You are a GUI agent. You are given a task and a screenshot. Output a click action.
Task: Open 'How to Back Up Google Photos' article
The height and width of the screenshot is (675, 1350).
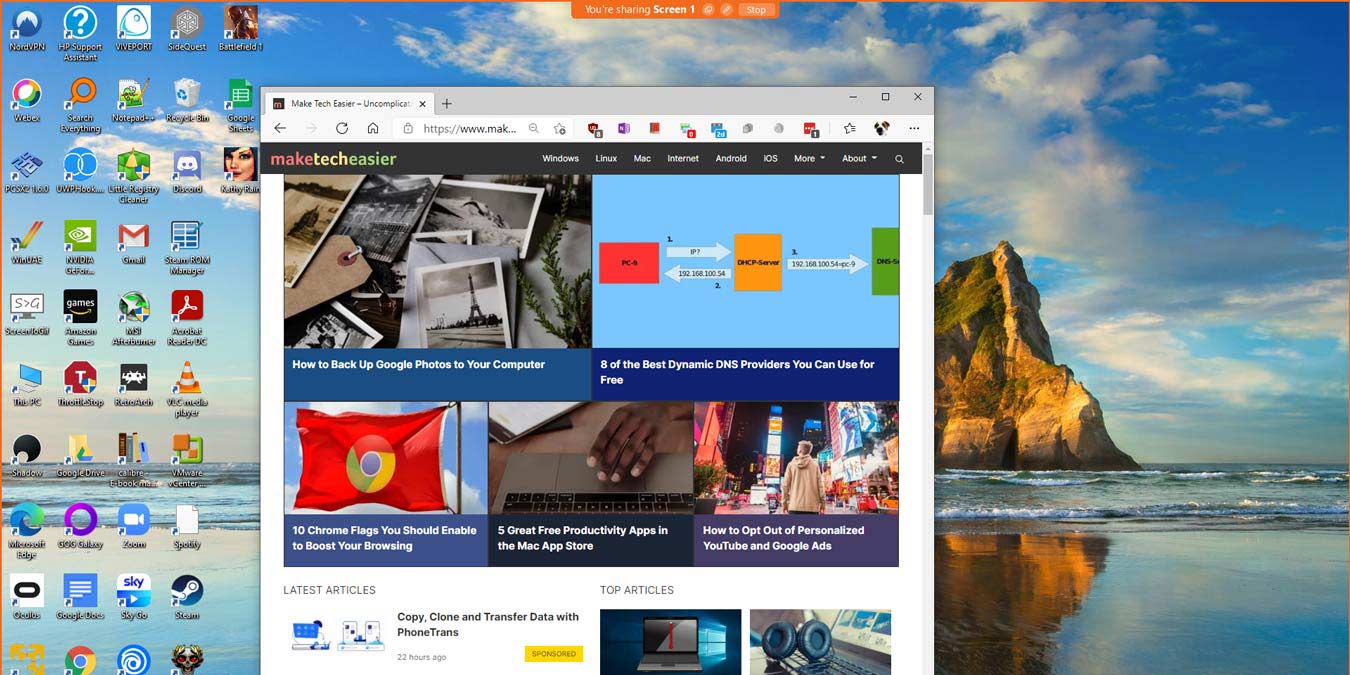[418, 365]
